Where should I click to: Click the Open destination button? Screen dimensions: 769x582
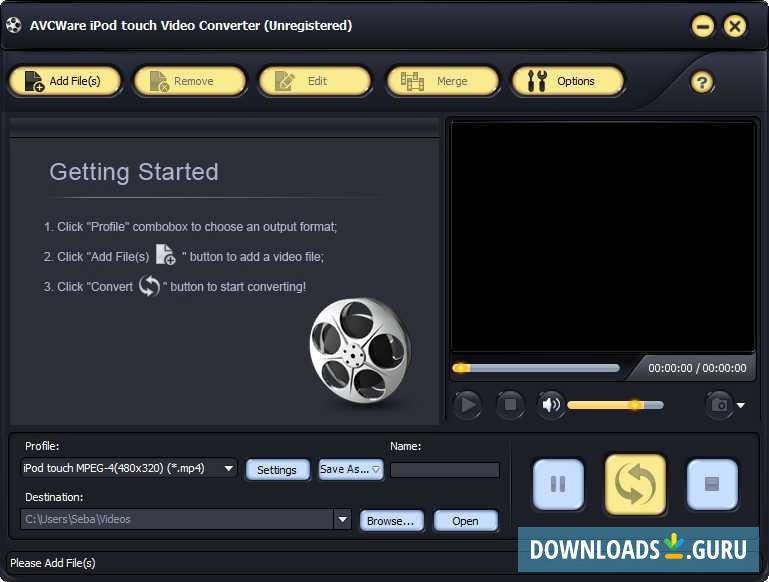coord(465,521)
